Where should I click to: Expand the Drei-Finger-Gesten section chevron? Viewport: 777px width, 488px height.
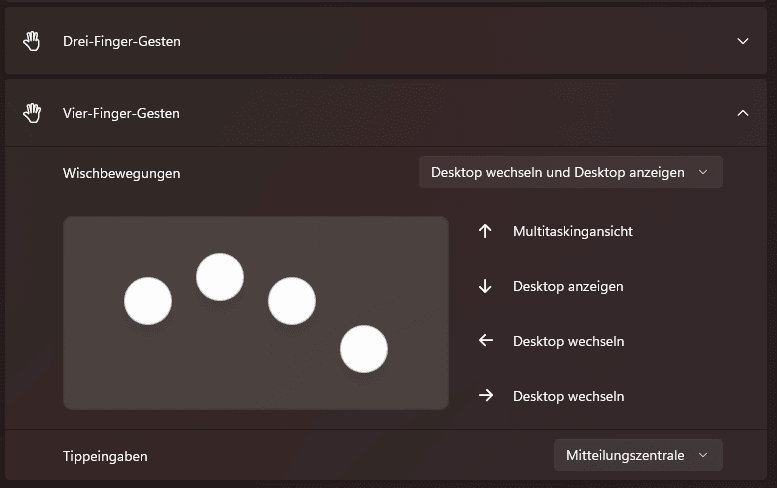743,41
